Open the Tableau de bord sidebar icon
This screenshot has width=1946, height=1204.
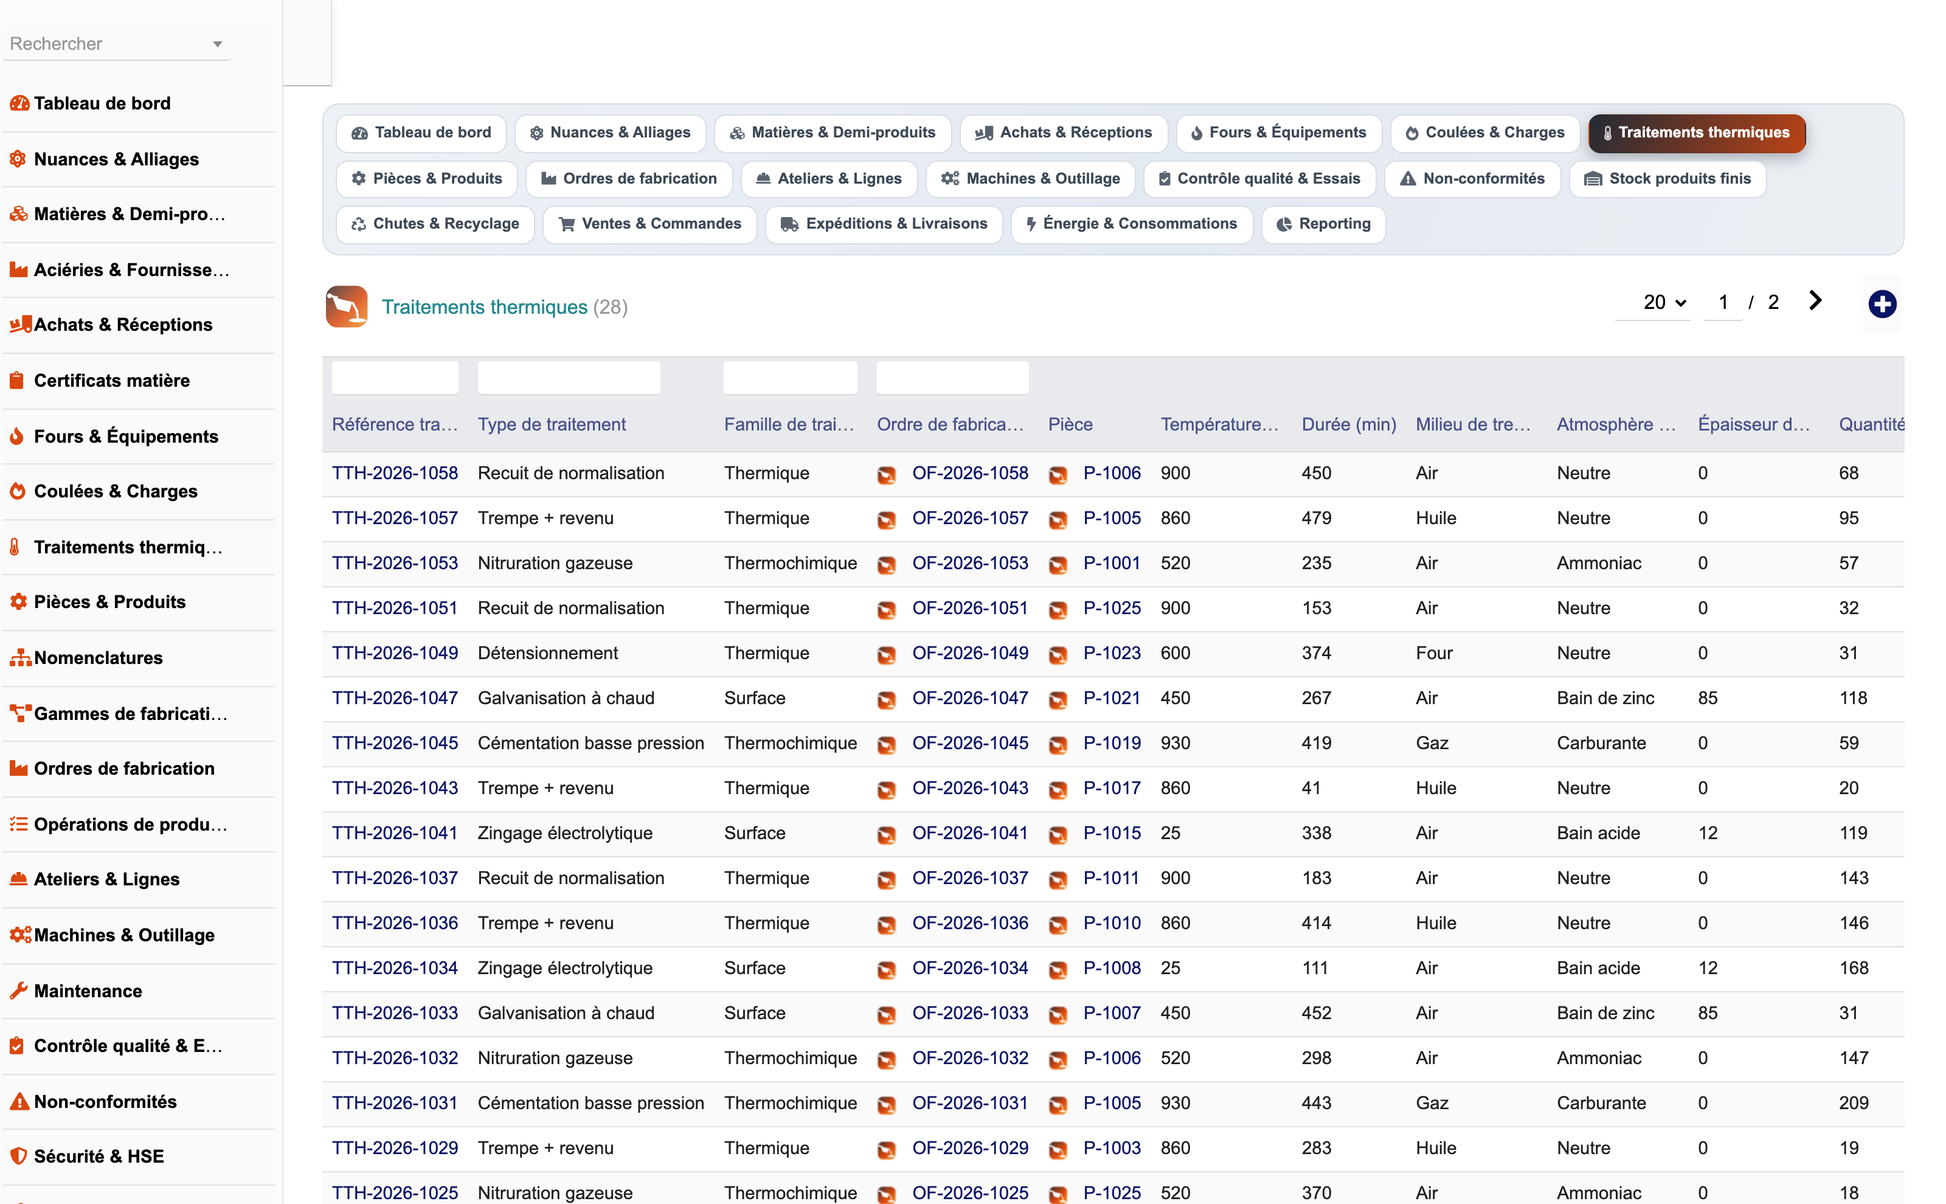tap(19, 103)
